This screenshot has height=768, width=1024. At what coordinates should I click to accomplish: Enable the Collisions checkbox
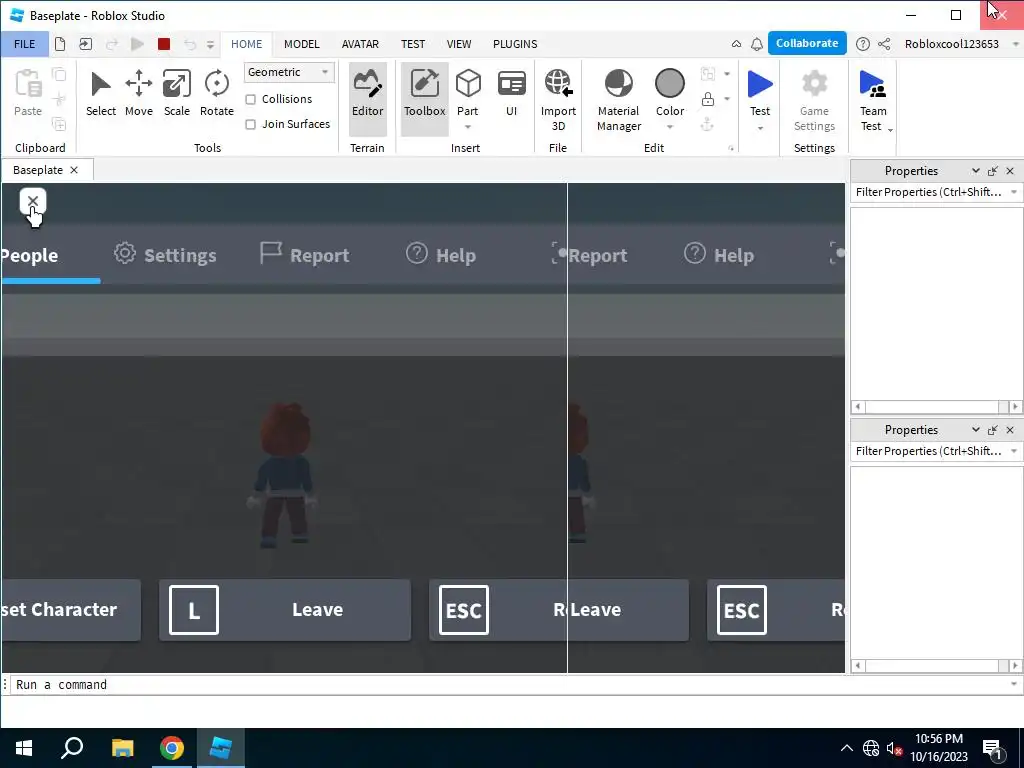tap(250, 99)
